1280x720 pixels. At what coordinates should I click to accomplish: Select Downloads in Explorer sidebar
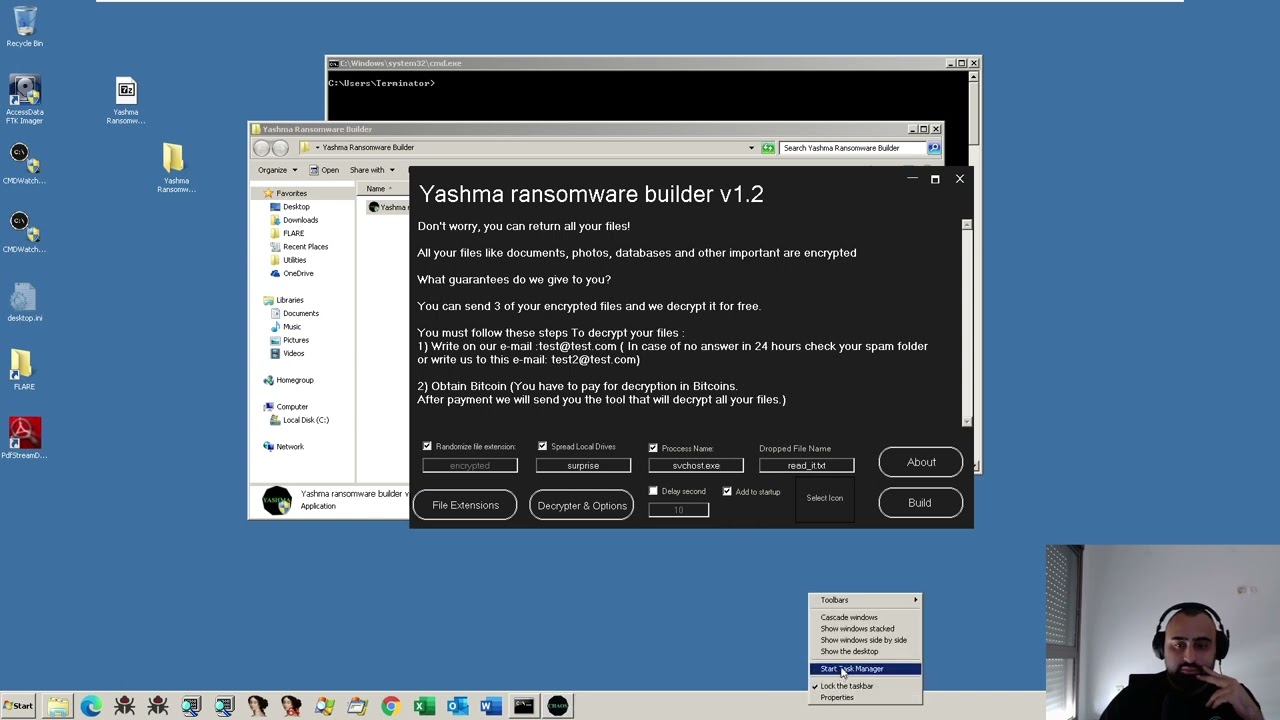pos(300,220)
